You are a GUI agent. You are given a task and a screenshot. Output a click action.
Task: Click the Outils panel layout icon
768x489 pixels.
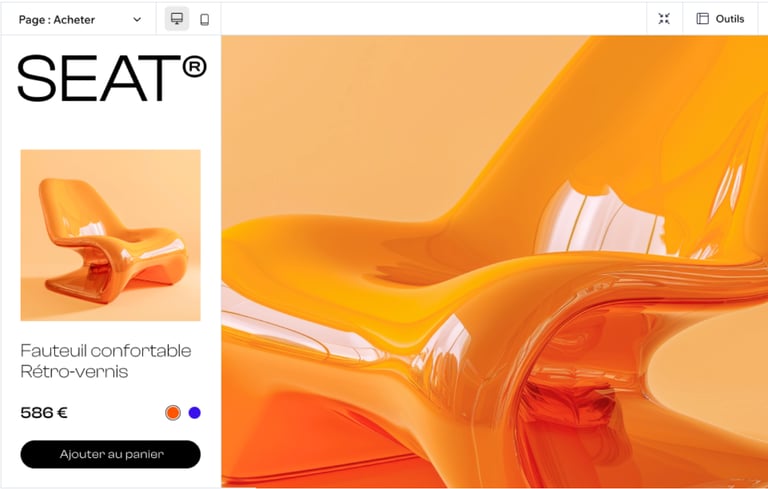coord(702,19)
